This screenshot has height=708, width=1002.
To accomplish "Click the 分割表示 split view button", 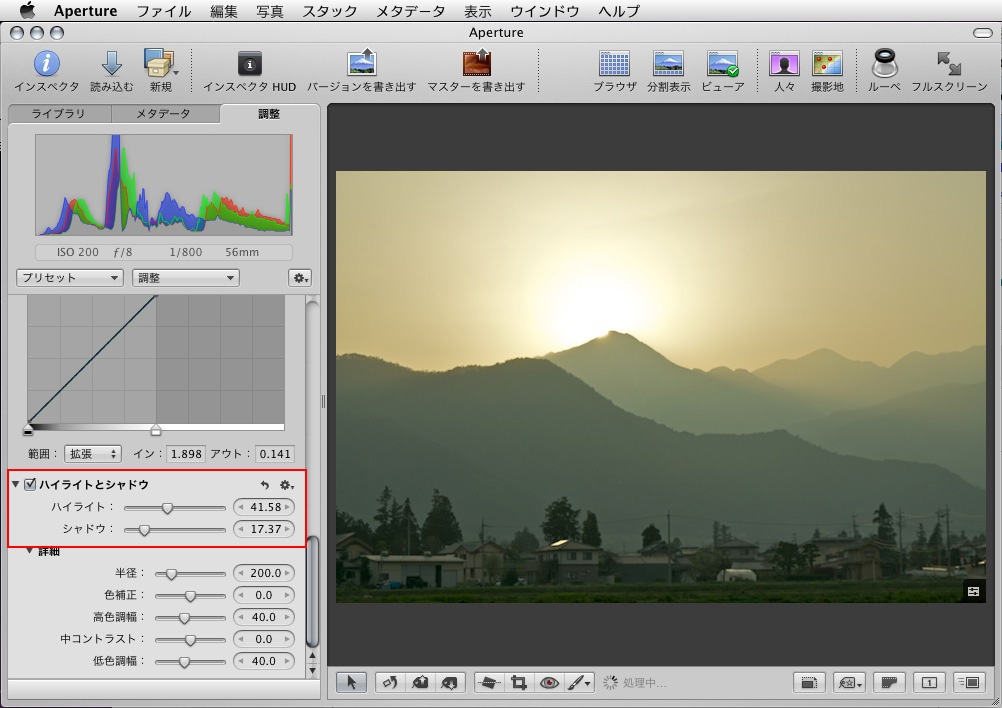I will 668,64.
